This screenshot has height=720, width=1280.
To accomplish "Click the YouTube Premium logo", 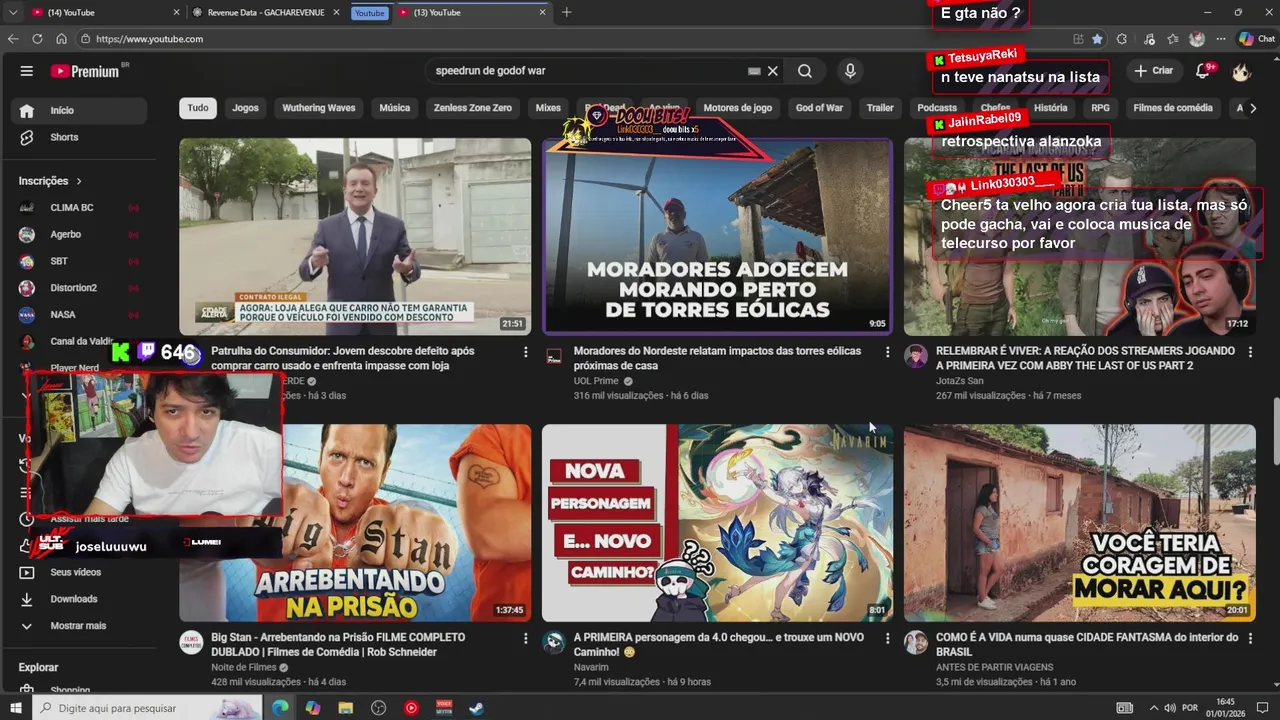I will pyautogui.click(x=85, y=71).
